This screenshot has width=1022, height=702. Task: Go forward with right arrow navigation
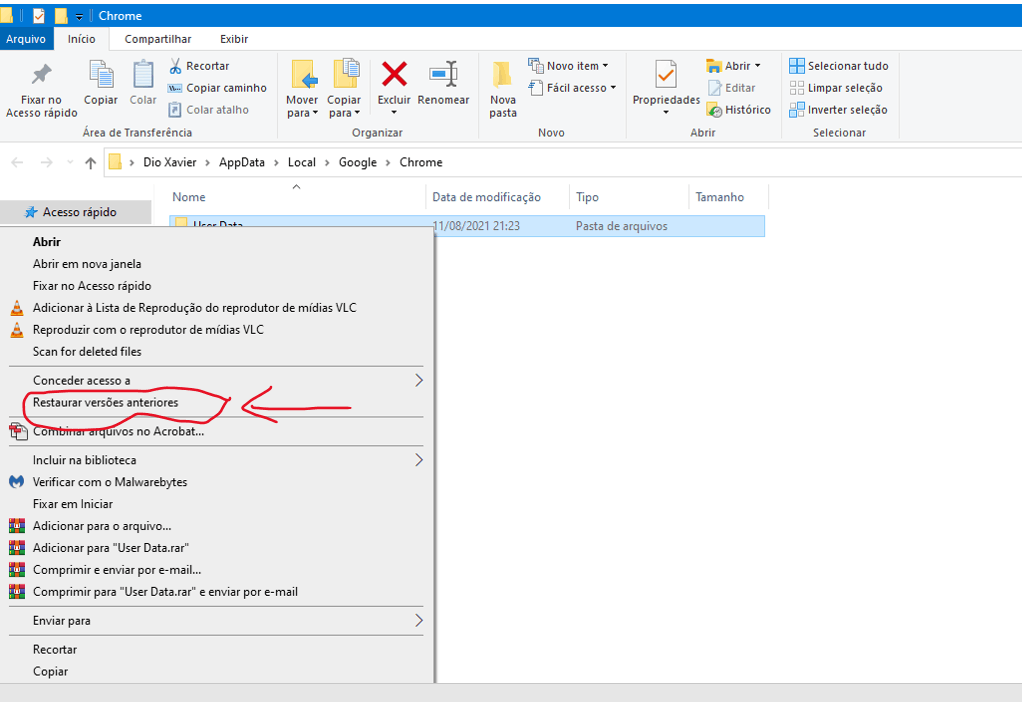[x=46, y=162]
